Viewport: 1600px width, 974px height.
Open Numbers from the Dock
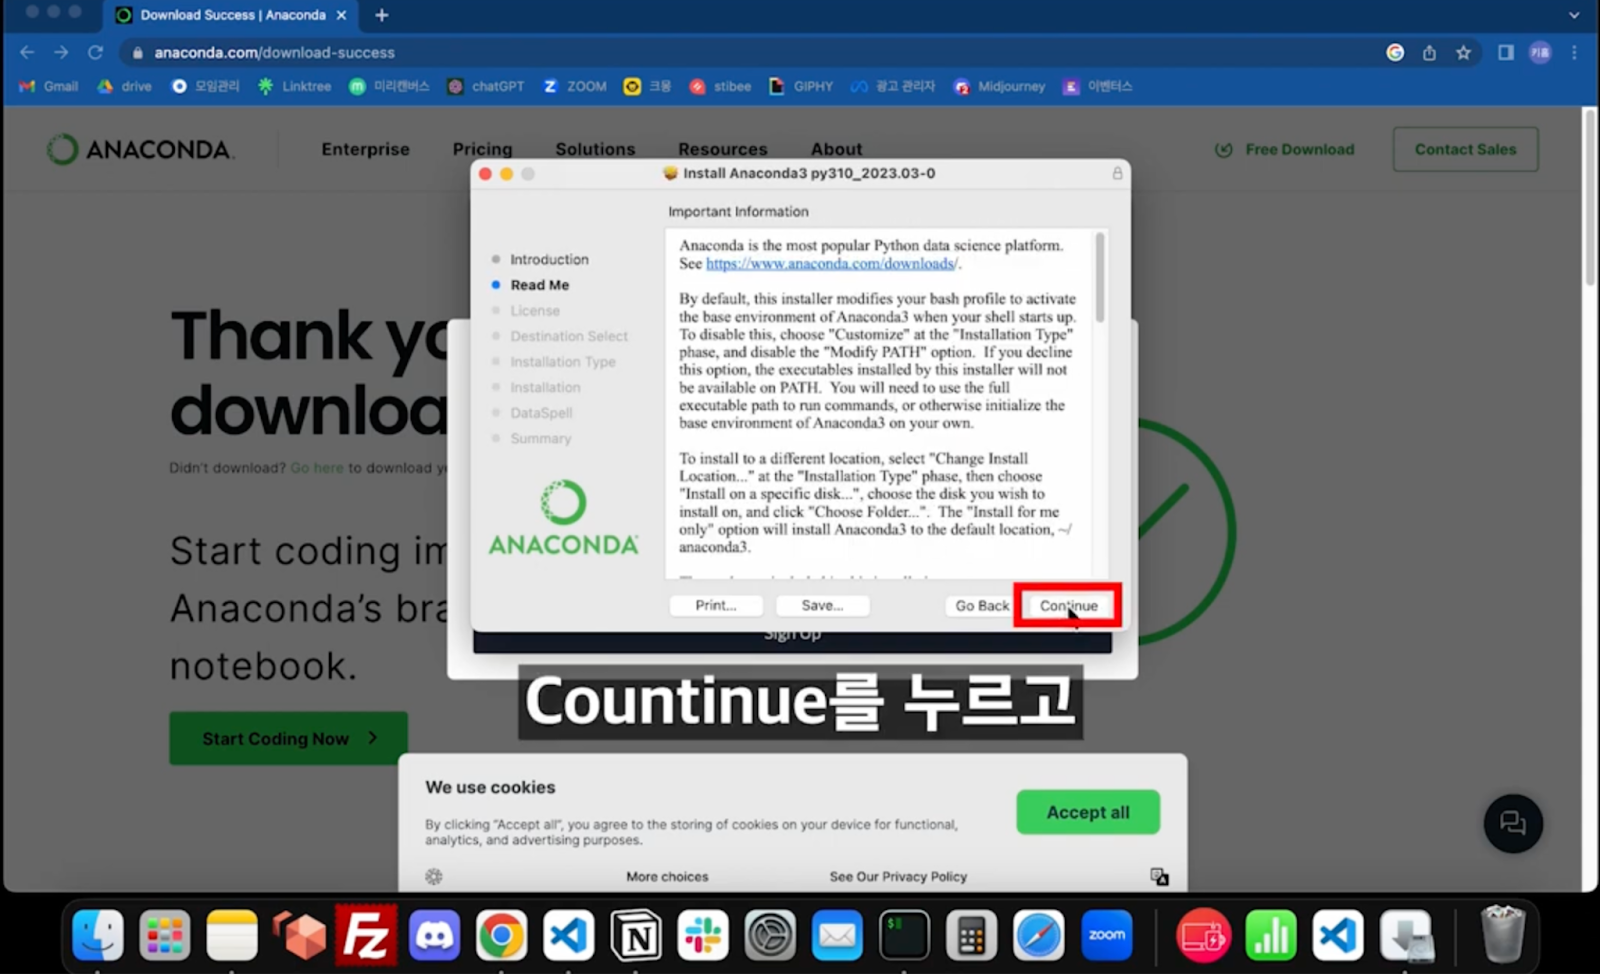click(x=1271, y=936)
